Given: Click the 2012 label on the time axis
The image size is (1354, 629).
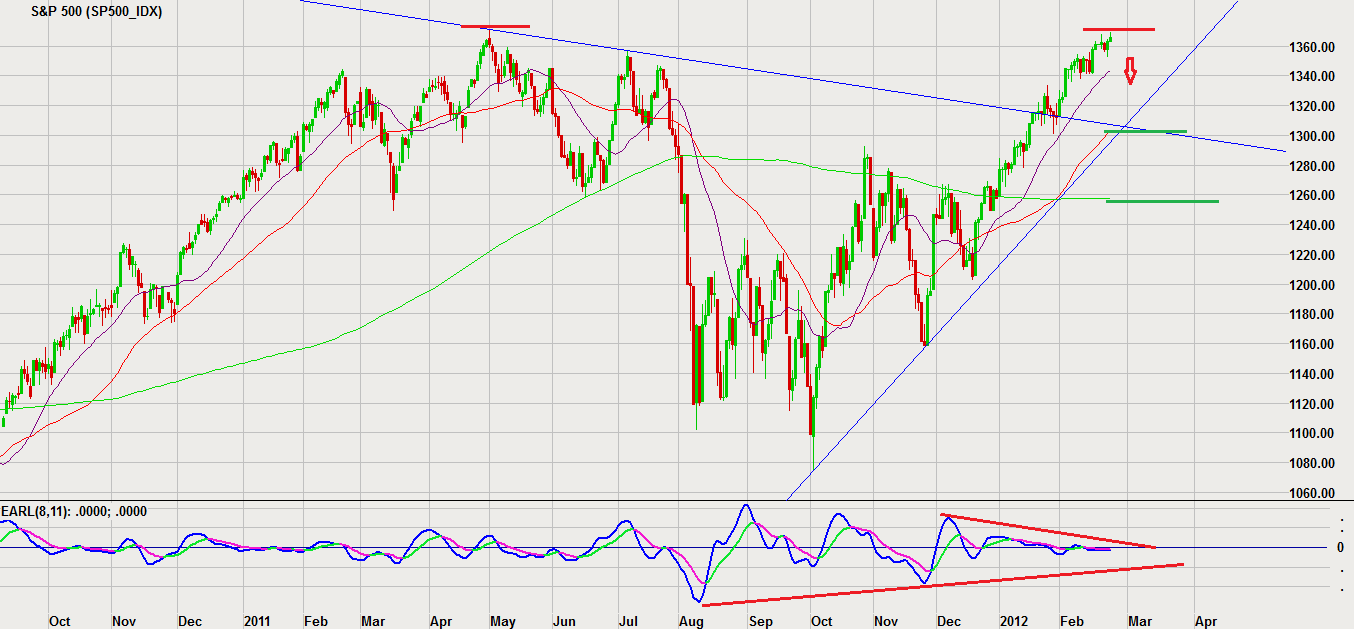Looking at the screenshot, I should [x=1015, y=621].
